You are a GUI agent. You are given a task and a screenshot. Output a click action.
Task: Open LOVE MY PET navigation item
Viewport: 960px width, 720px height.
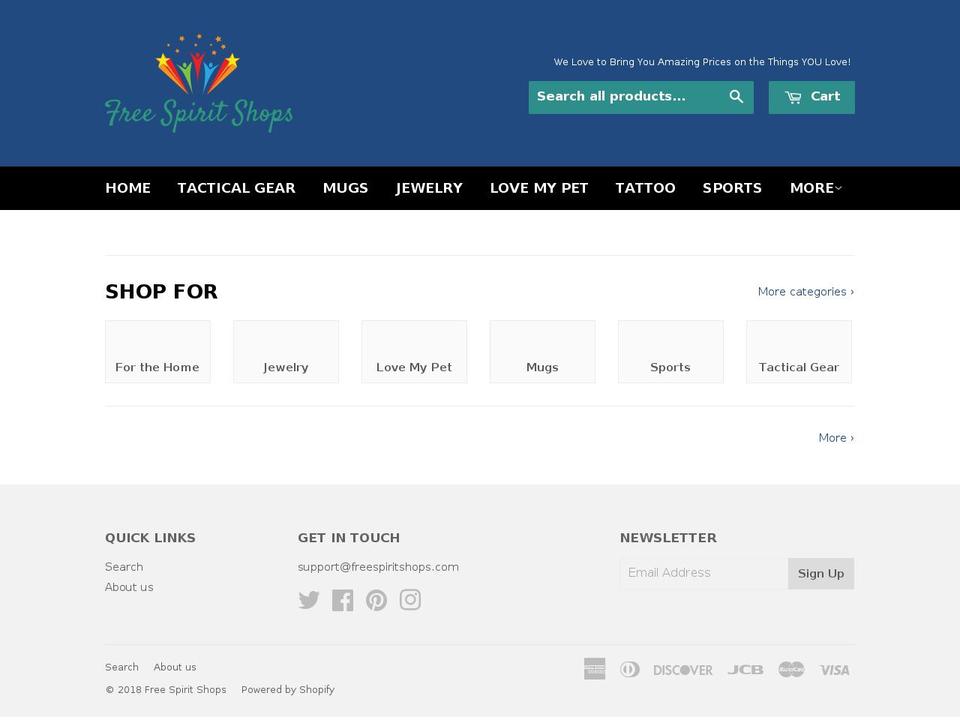pos(539,188)
